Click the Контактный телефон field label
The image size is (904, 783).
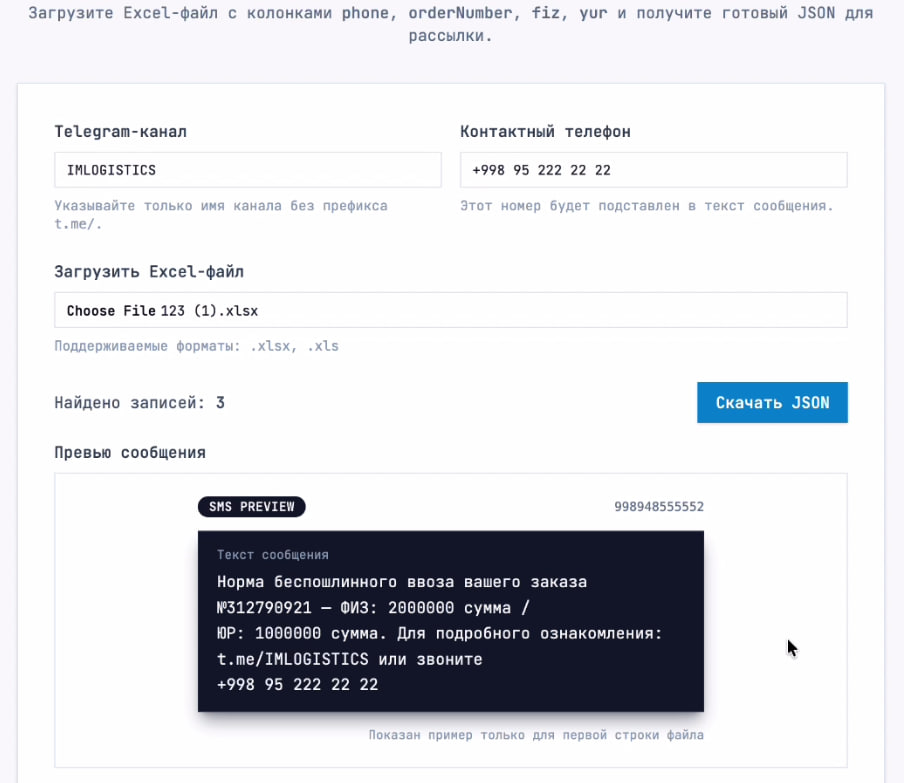[x=545, y=132]
